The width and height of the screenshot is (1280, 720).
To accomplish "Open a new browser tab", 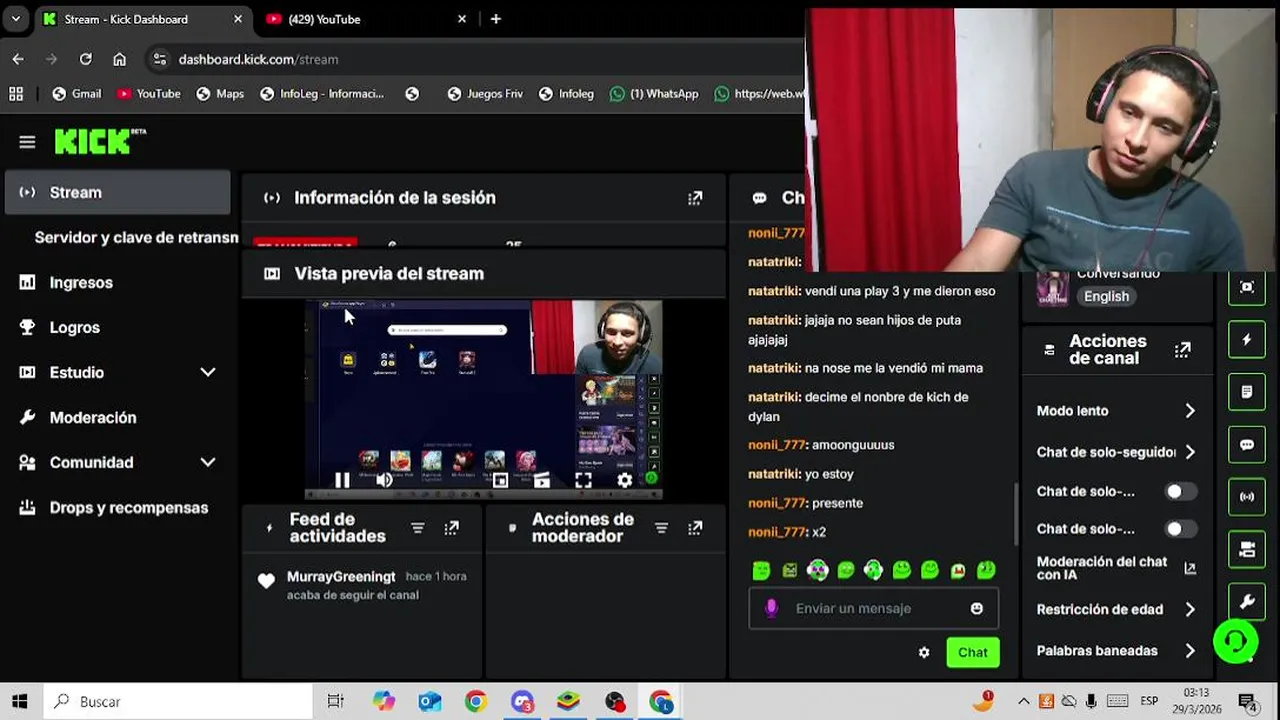I will tap(496, 19).
